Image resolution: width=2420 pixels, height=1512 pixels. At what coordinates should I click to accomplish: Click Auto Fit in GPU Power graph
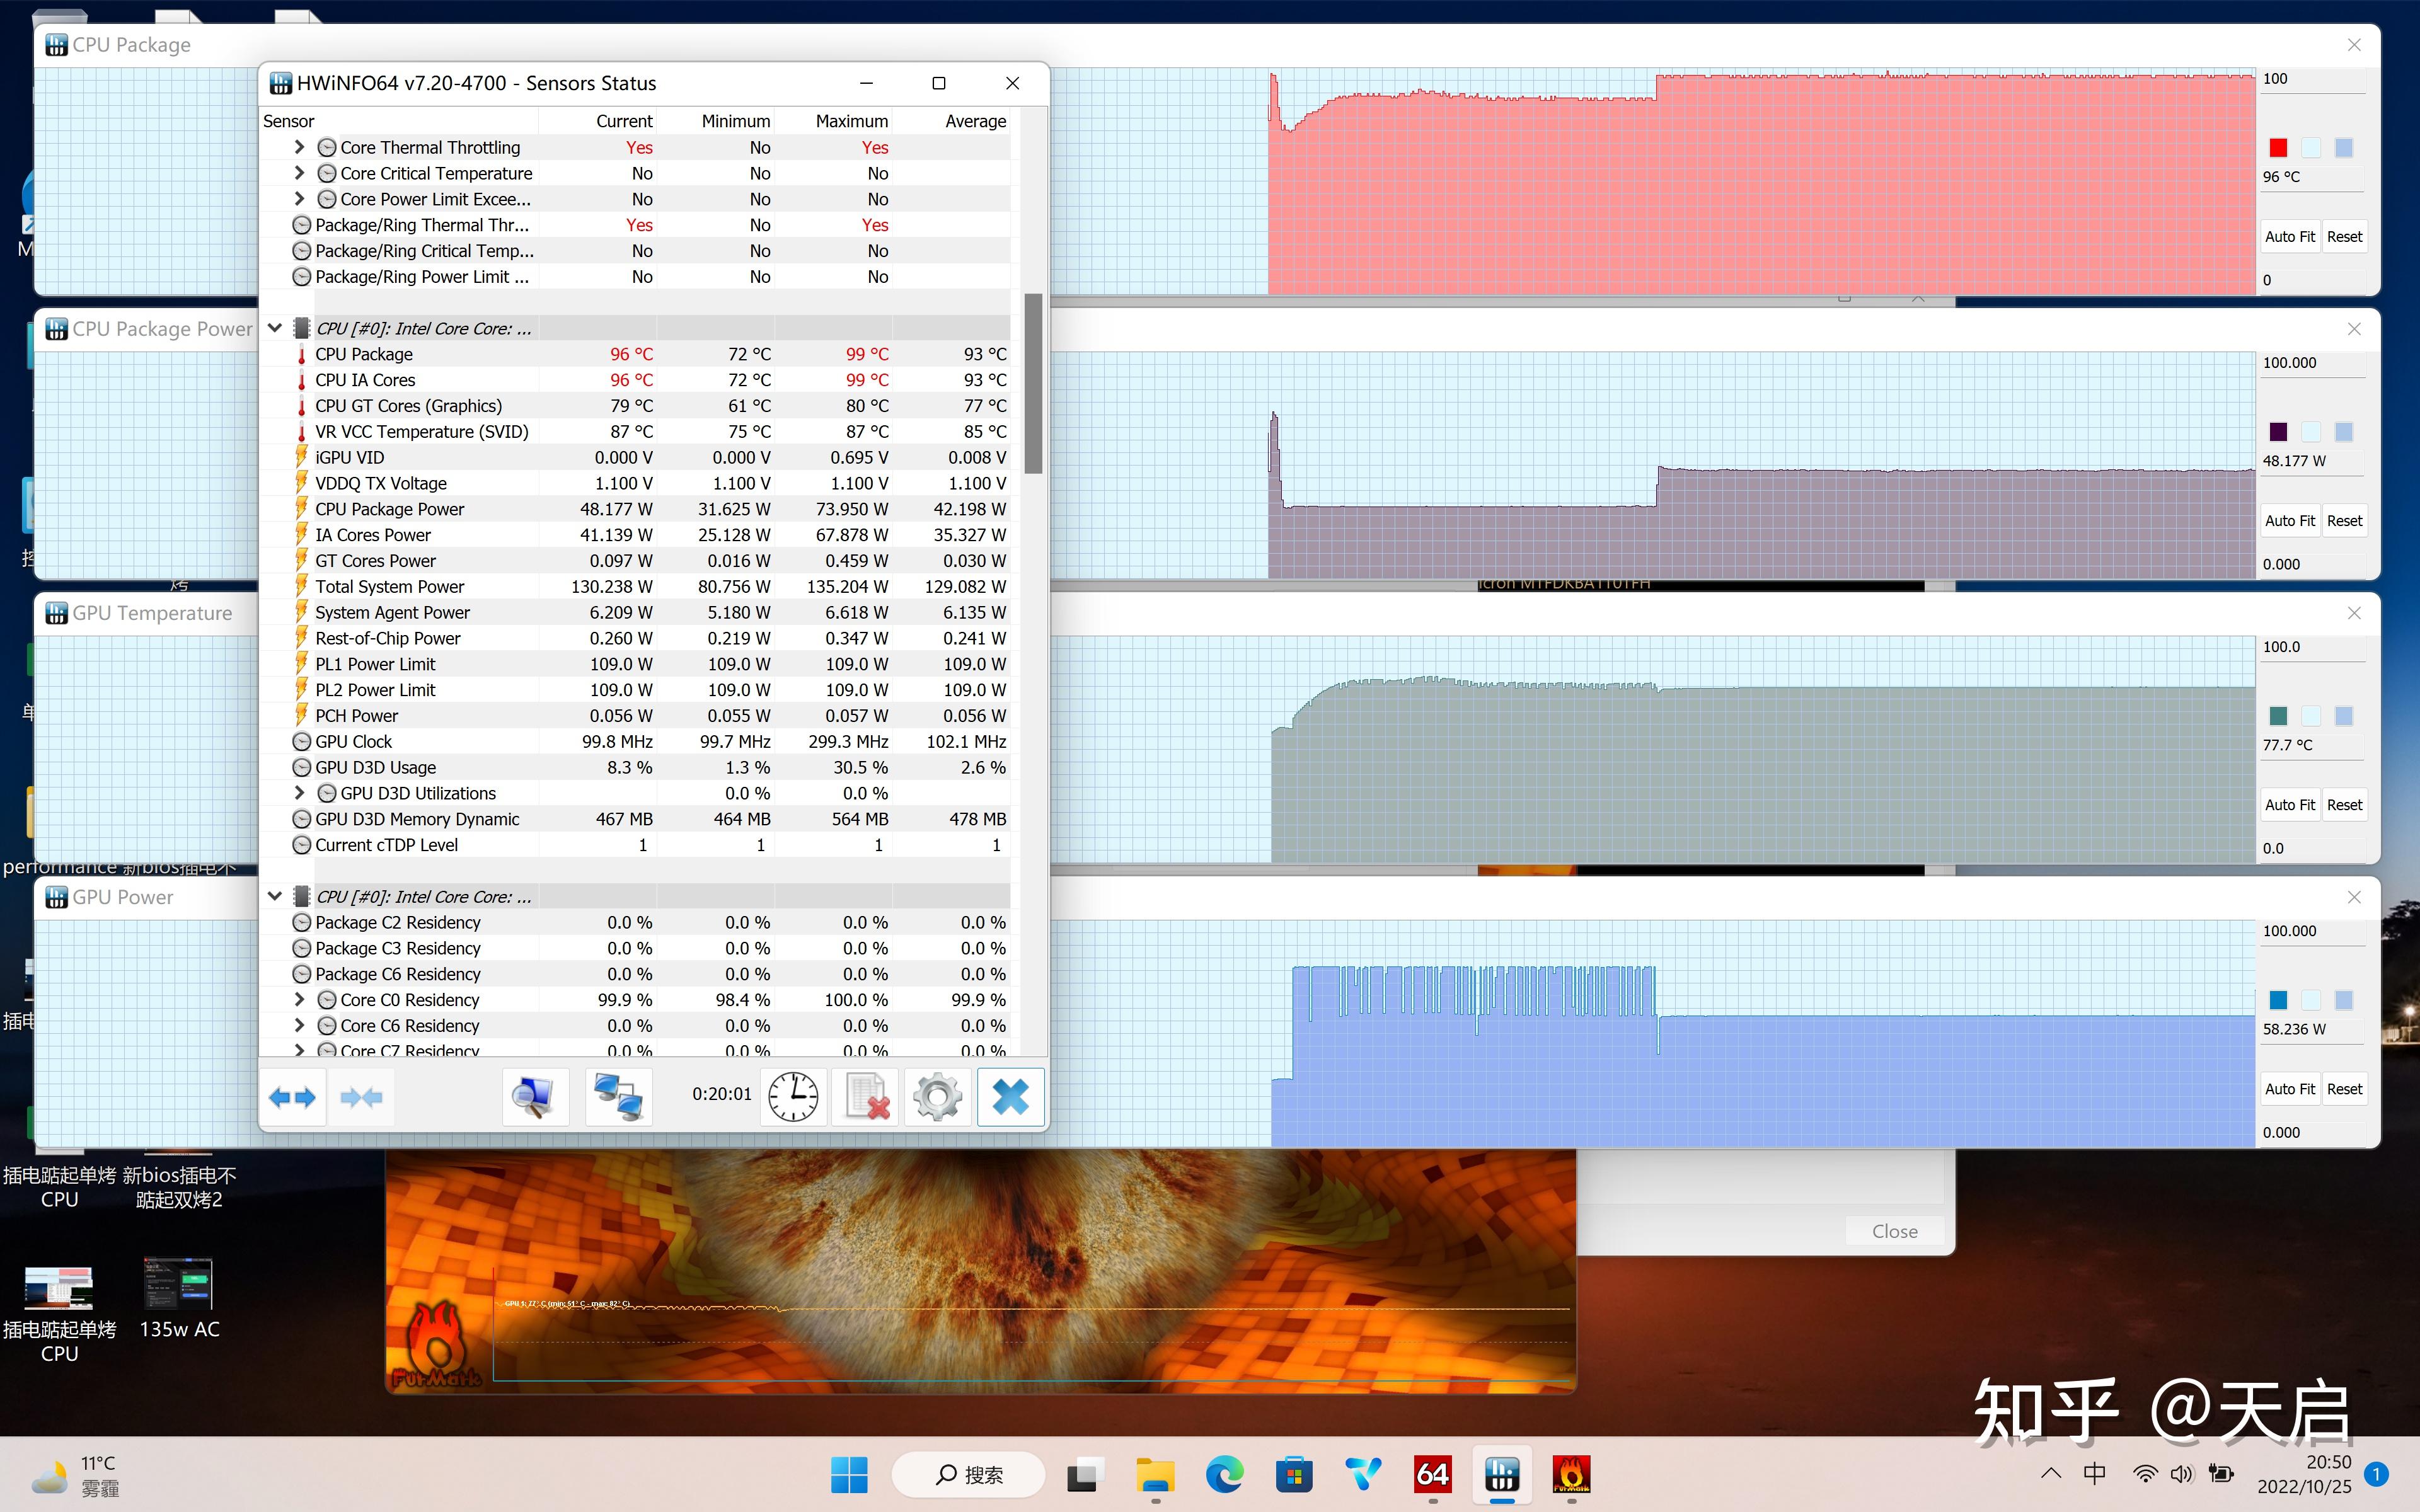(x=2289, y=1089)
